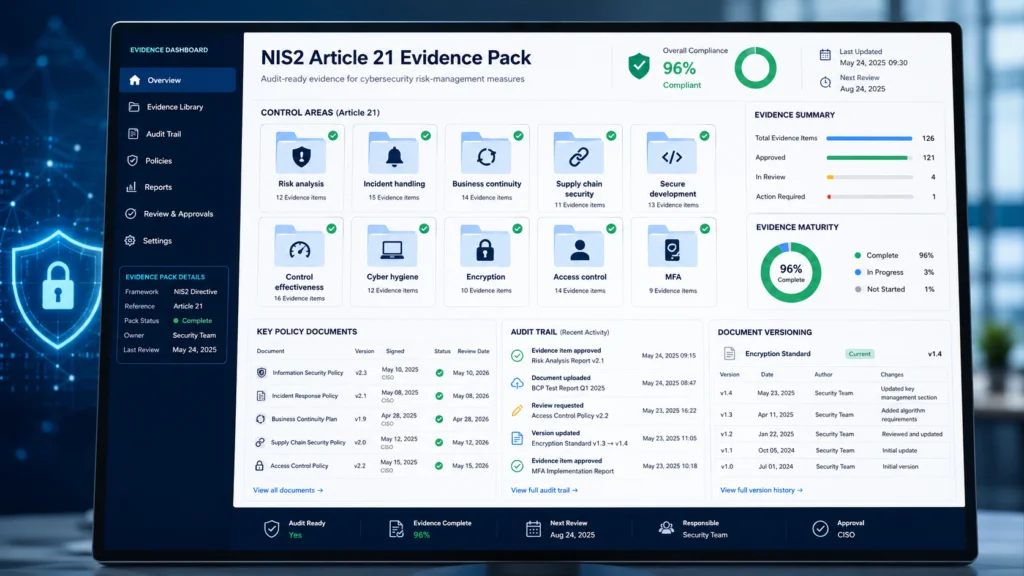Follow the View all documents link
Viewport: 1024px width, 576px height.
(x=288, y=490)
